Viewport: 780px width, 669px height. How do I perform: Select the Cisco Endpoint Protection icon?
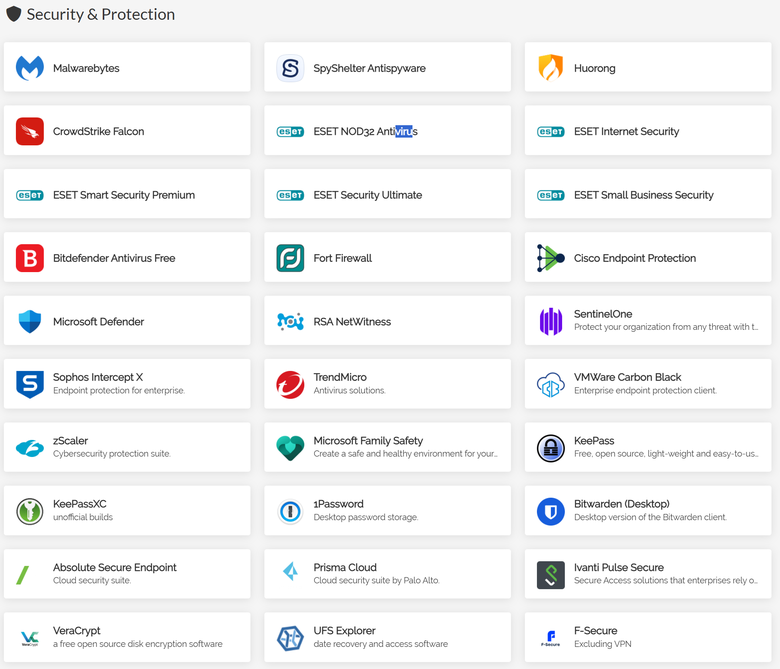tap(551, 258)
